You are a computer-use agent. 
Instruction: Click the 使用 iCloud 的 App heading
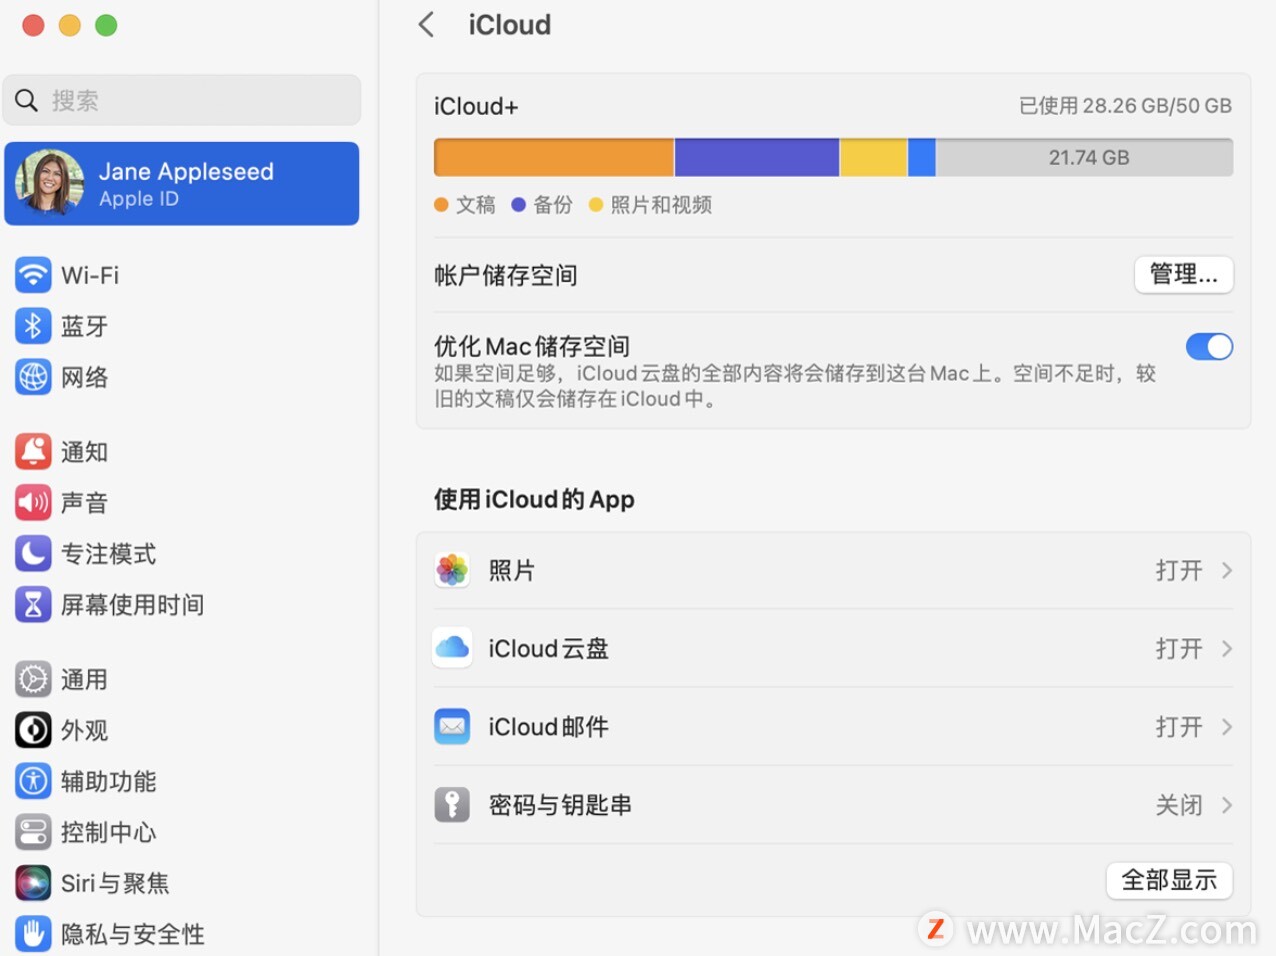[x=534, y=499]
